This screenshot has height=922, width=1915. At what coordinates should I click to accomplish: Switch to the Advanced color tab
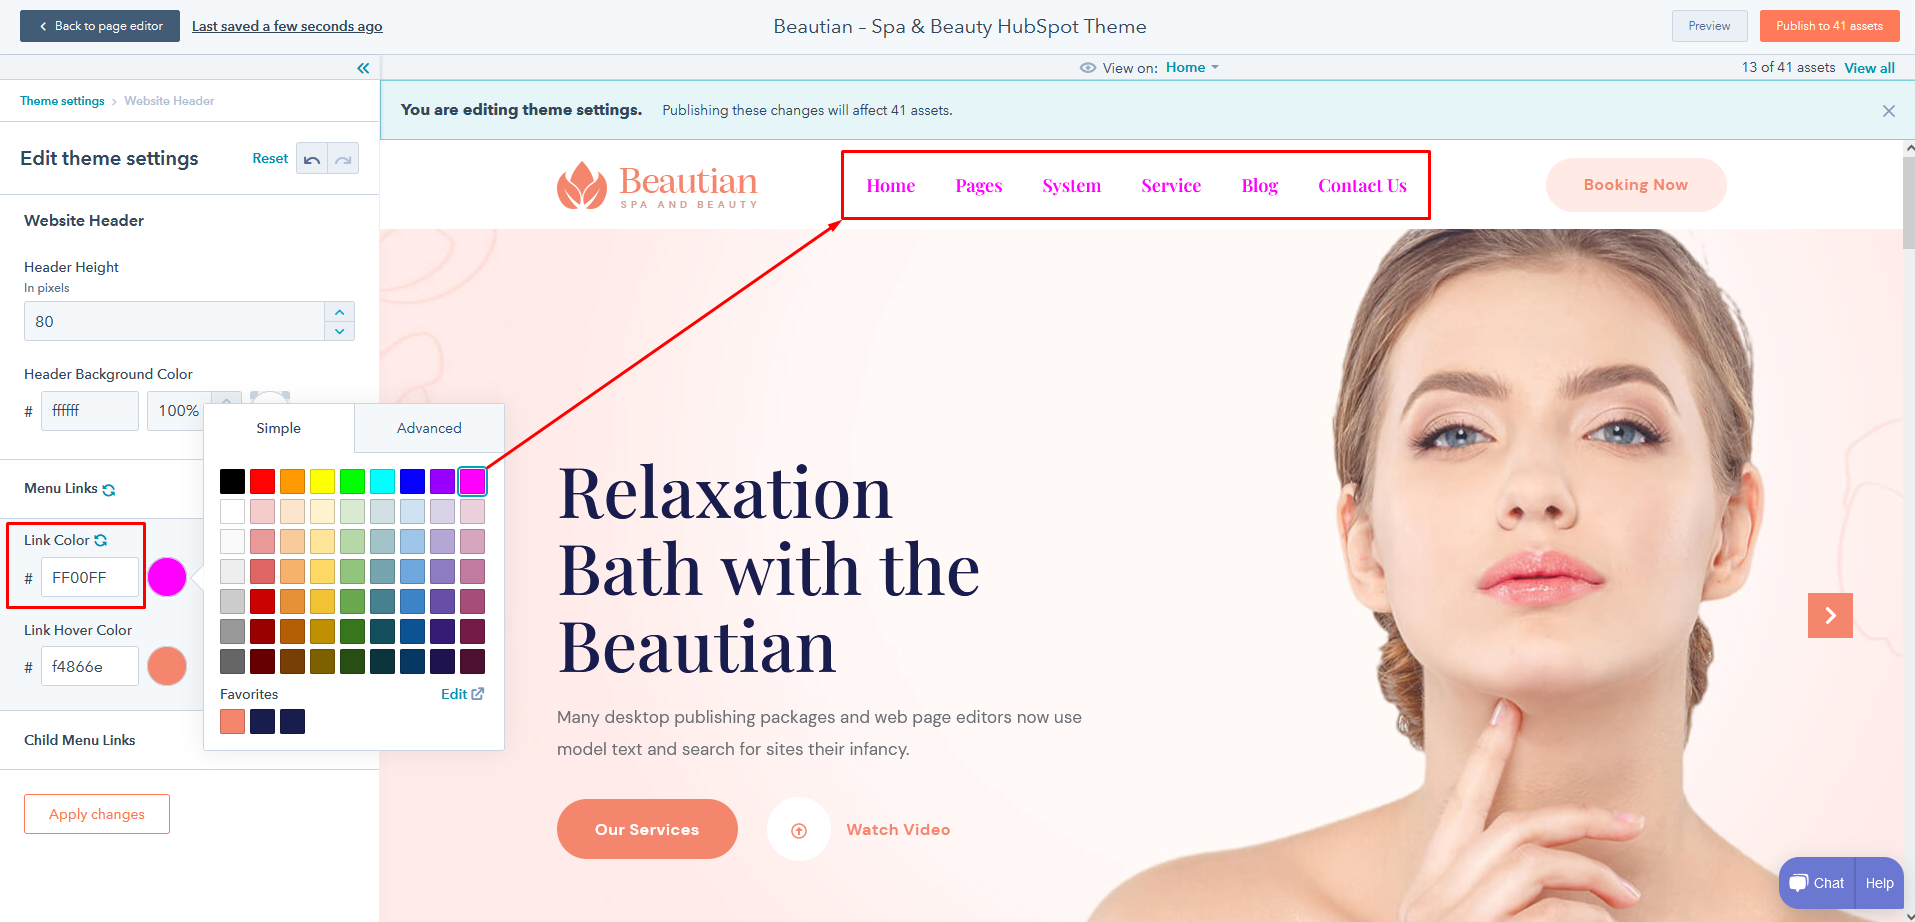pos(429,428)
